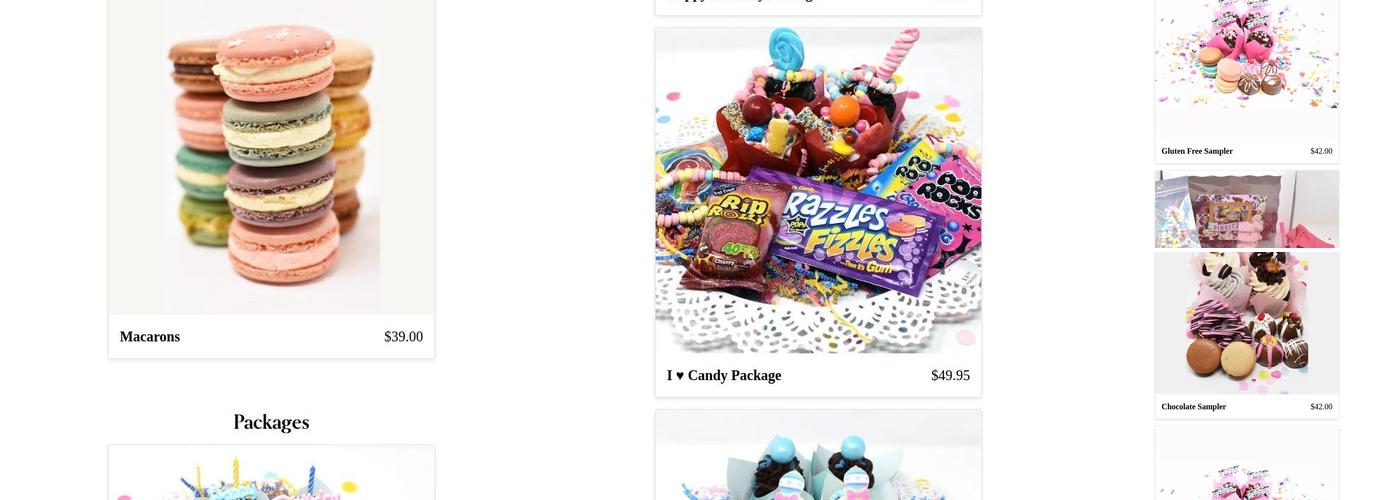Open the Gluten Free Sampler product image
Viewport: 1400px width, 500px height.
click(x=1247, y=69)
